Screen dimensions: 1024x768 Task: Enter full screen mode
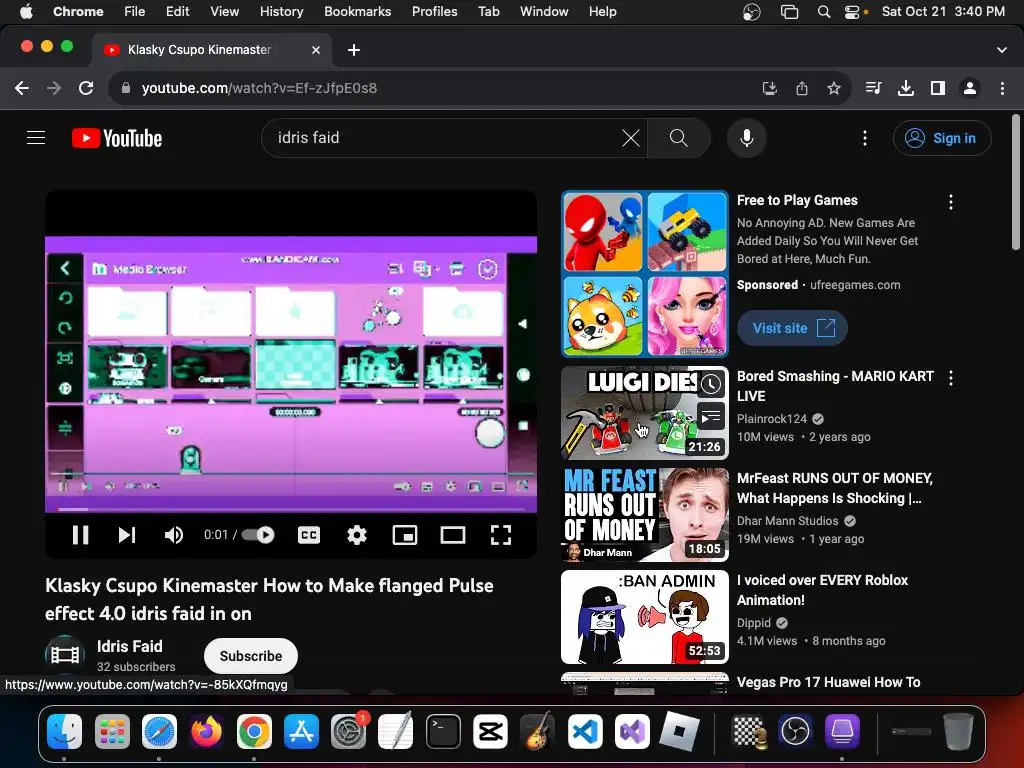501,535
